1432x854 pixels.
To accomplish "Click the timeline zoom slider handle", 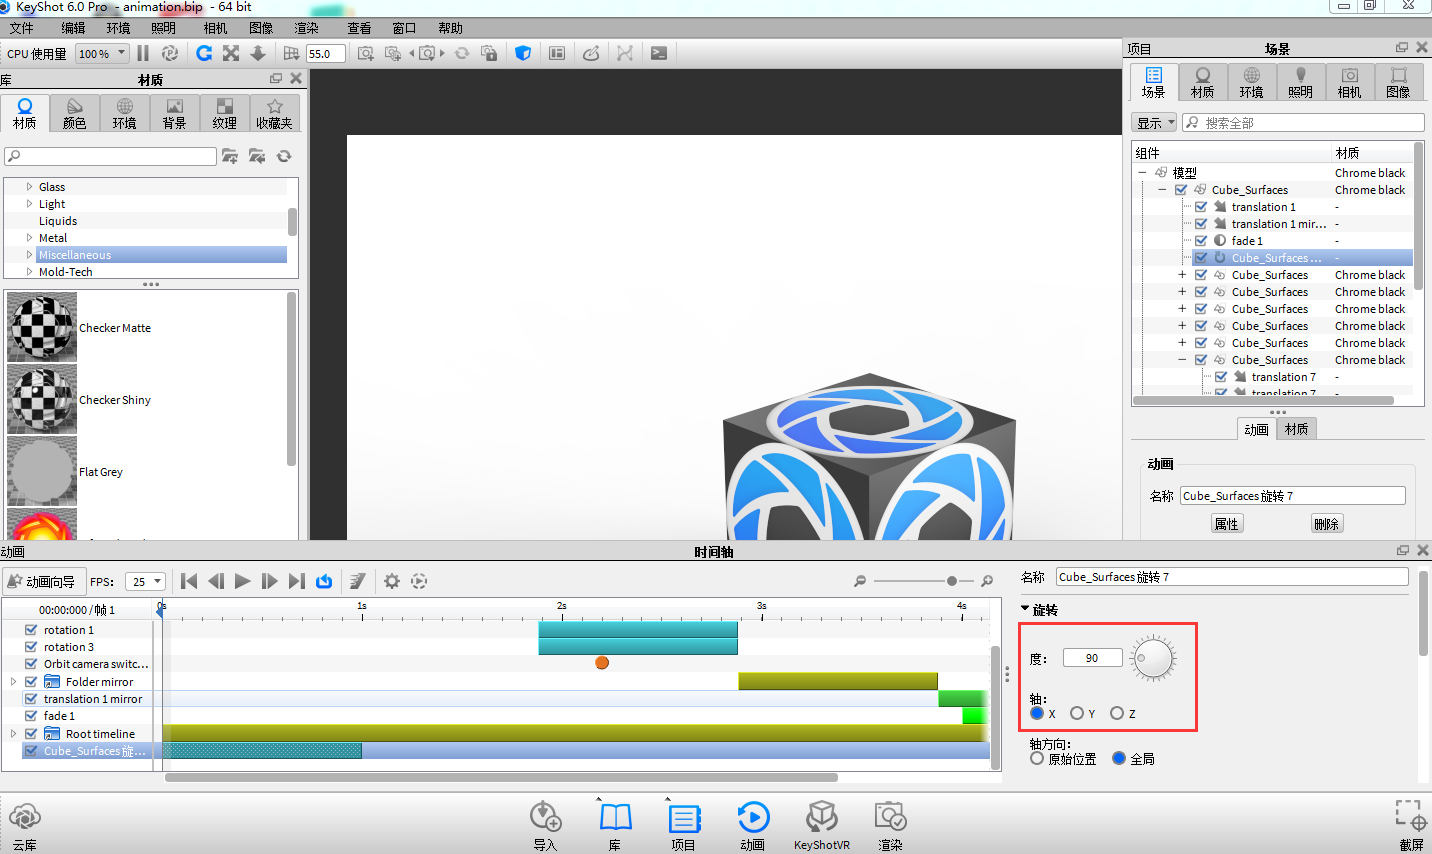I will coord(952,581).
